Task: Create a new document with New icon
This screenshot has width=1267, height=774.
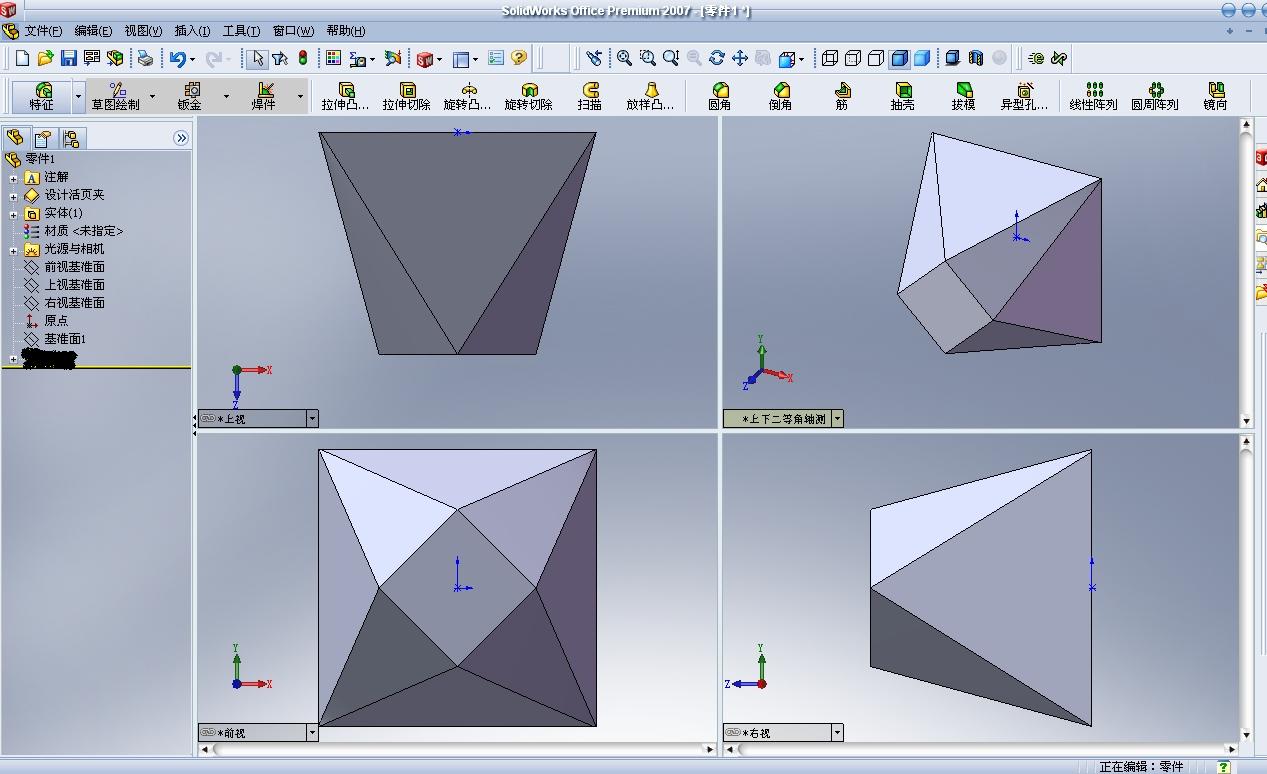Action: 22,59
